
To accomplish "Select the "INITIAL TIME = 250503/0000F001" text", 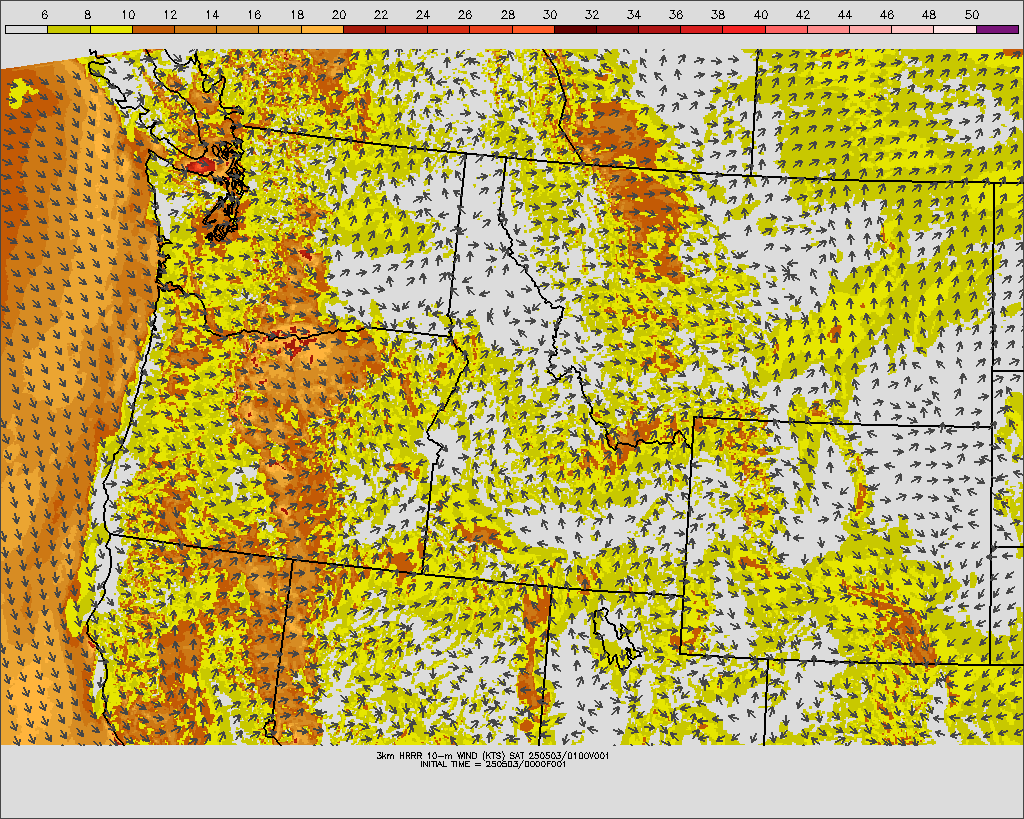I will (x=493, y=764).
